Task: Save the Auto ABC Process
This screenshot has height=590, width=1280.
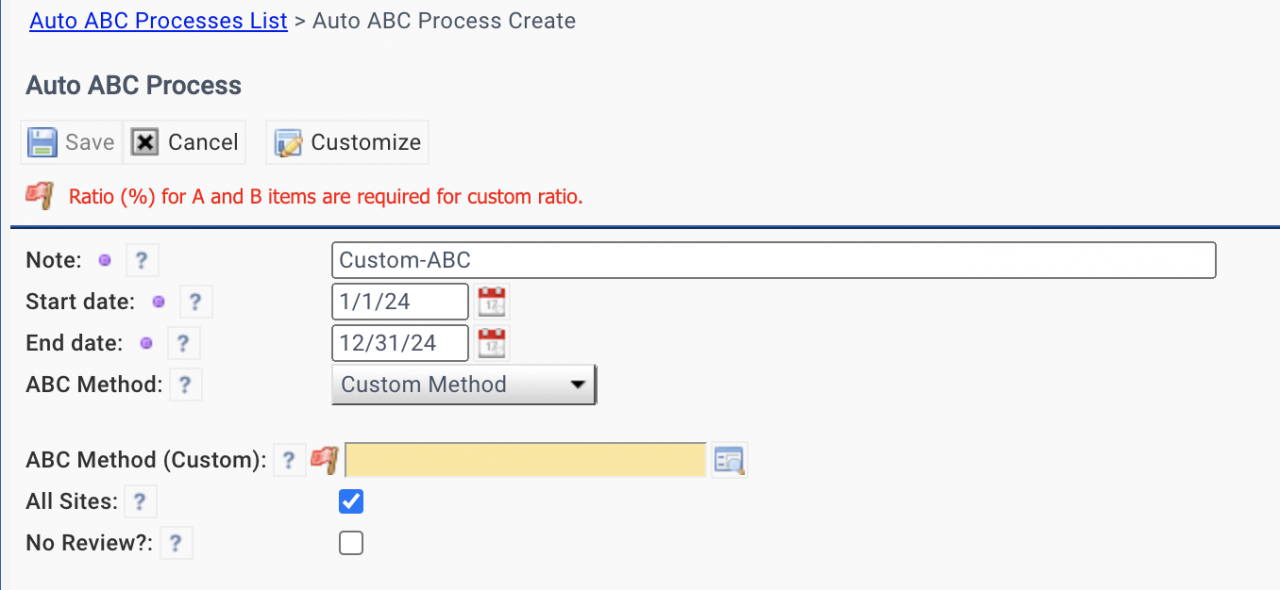Action: [x=71, y=142]
